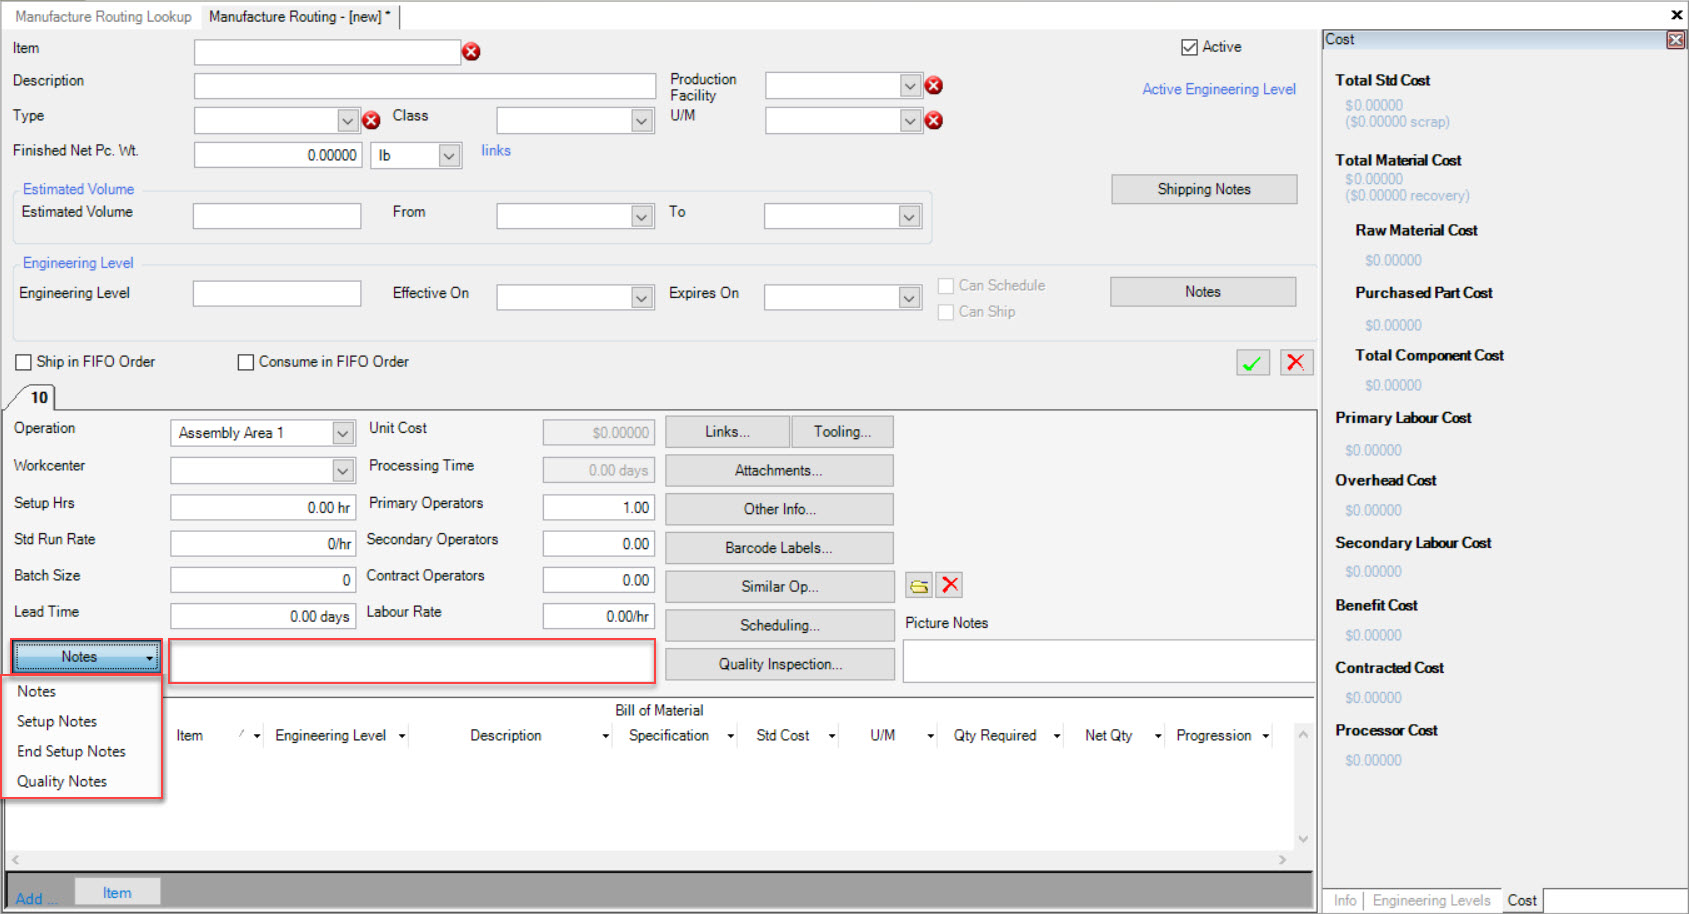Click the Batch Size input field
The width and height of the screenshot is (1689, 914).
(263, 580)
